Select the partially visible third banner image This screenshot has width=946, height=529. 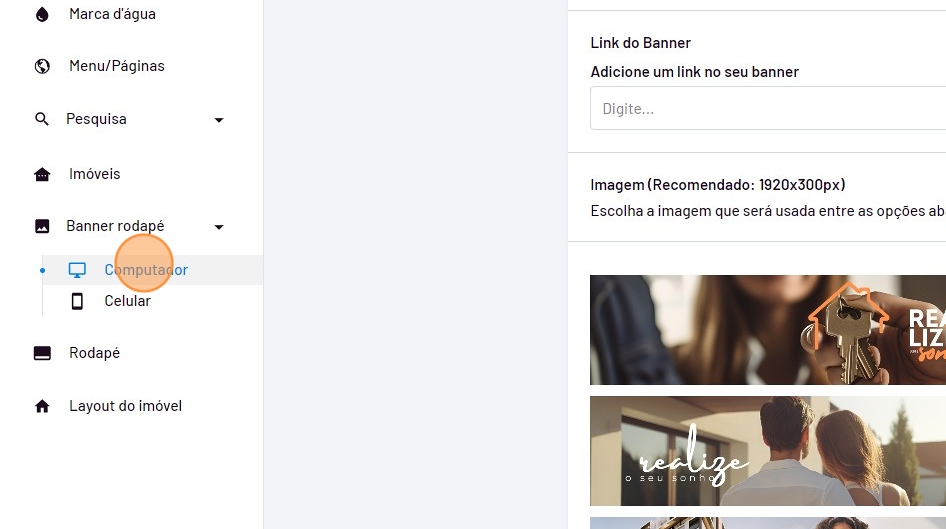[767, 523]
